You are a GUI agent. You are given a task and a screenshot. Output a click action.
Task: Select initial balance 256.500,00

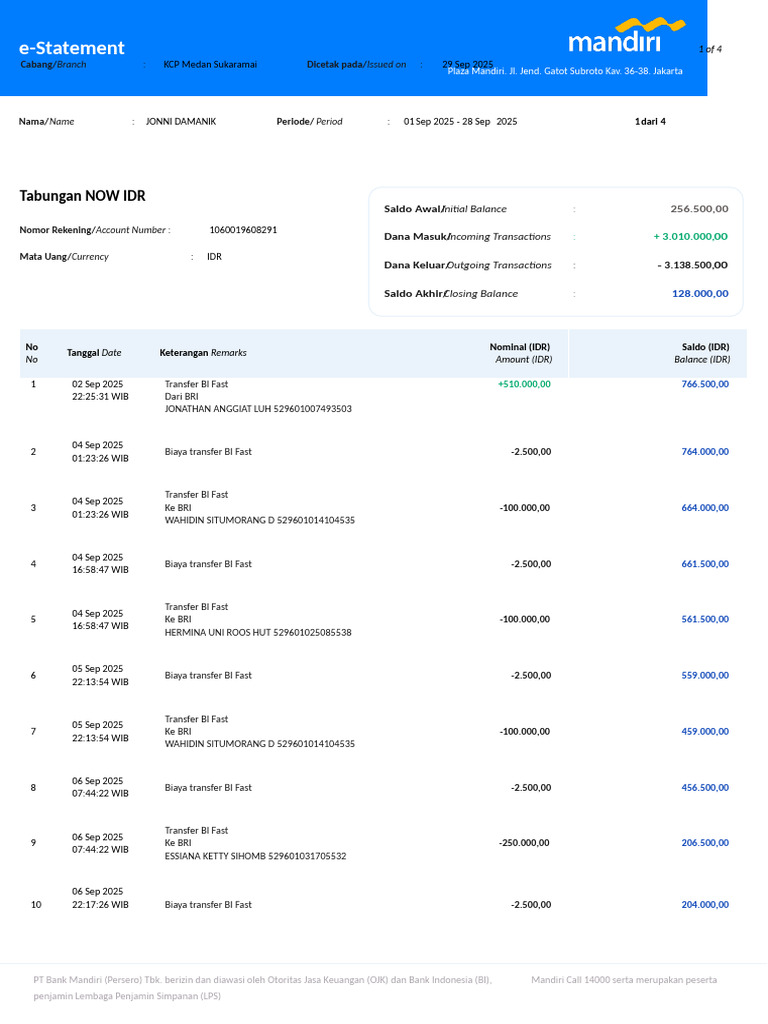(x=699, y=209)
